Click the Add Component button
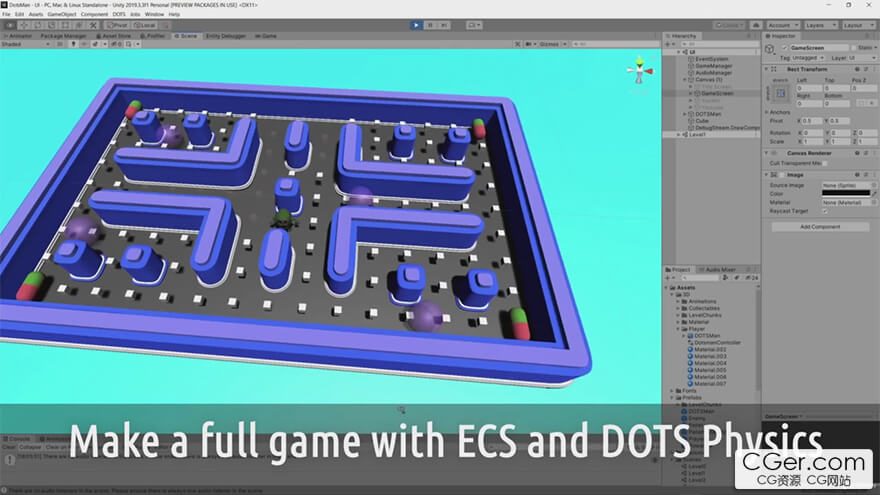 820,227
